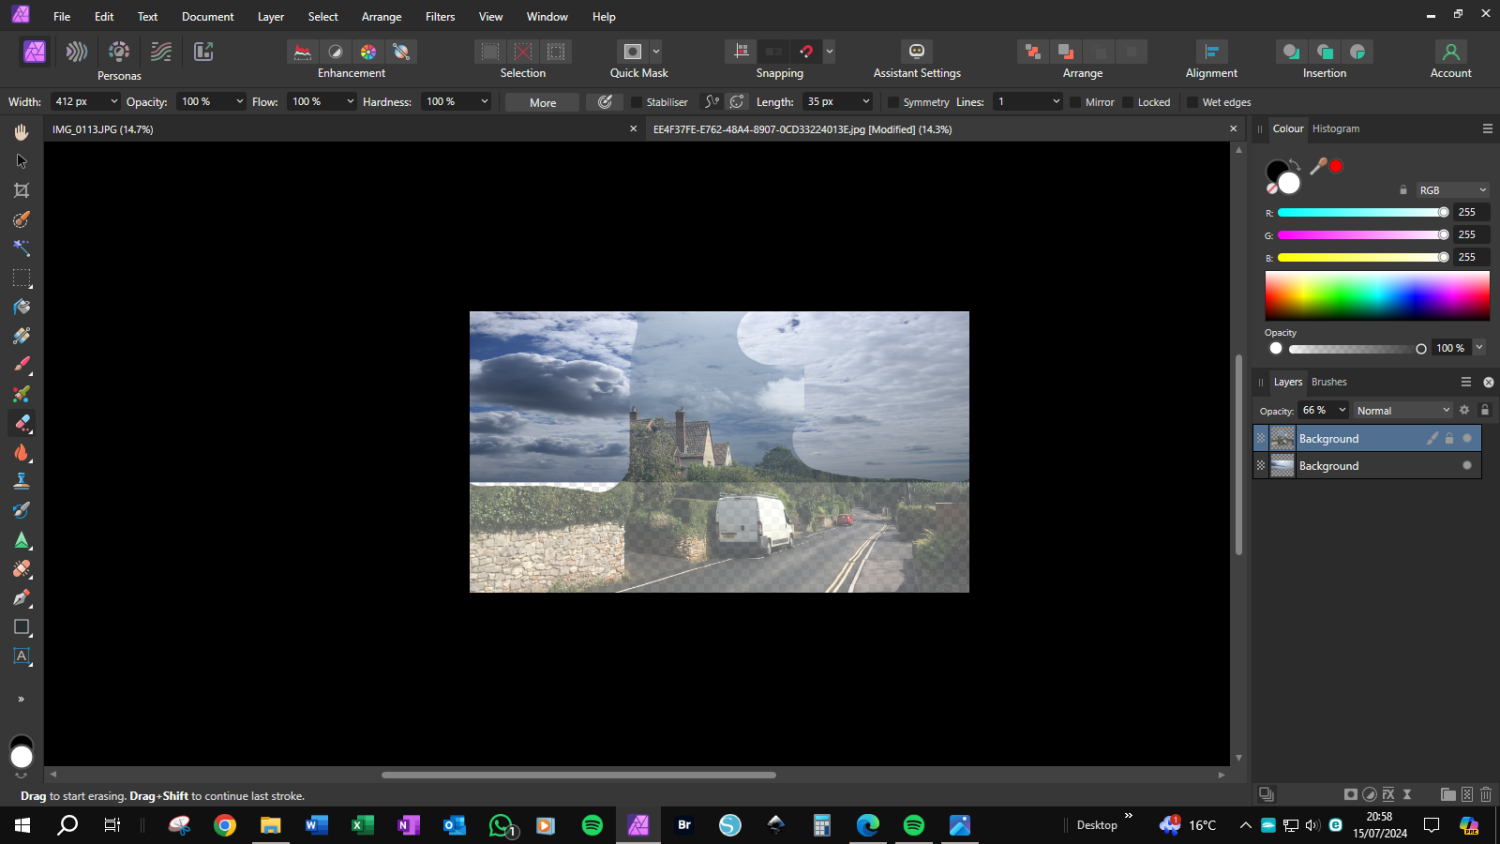Viewport: 1500px width, 844px height.
Task: Open the Auto Levels enhancement icon
Action: [303, 51]
